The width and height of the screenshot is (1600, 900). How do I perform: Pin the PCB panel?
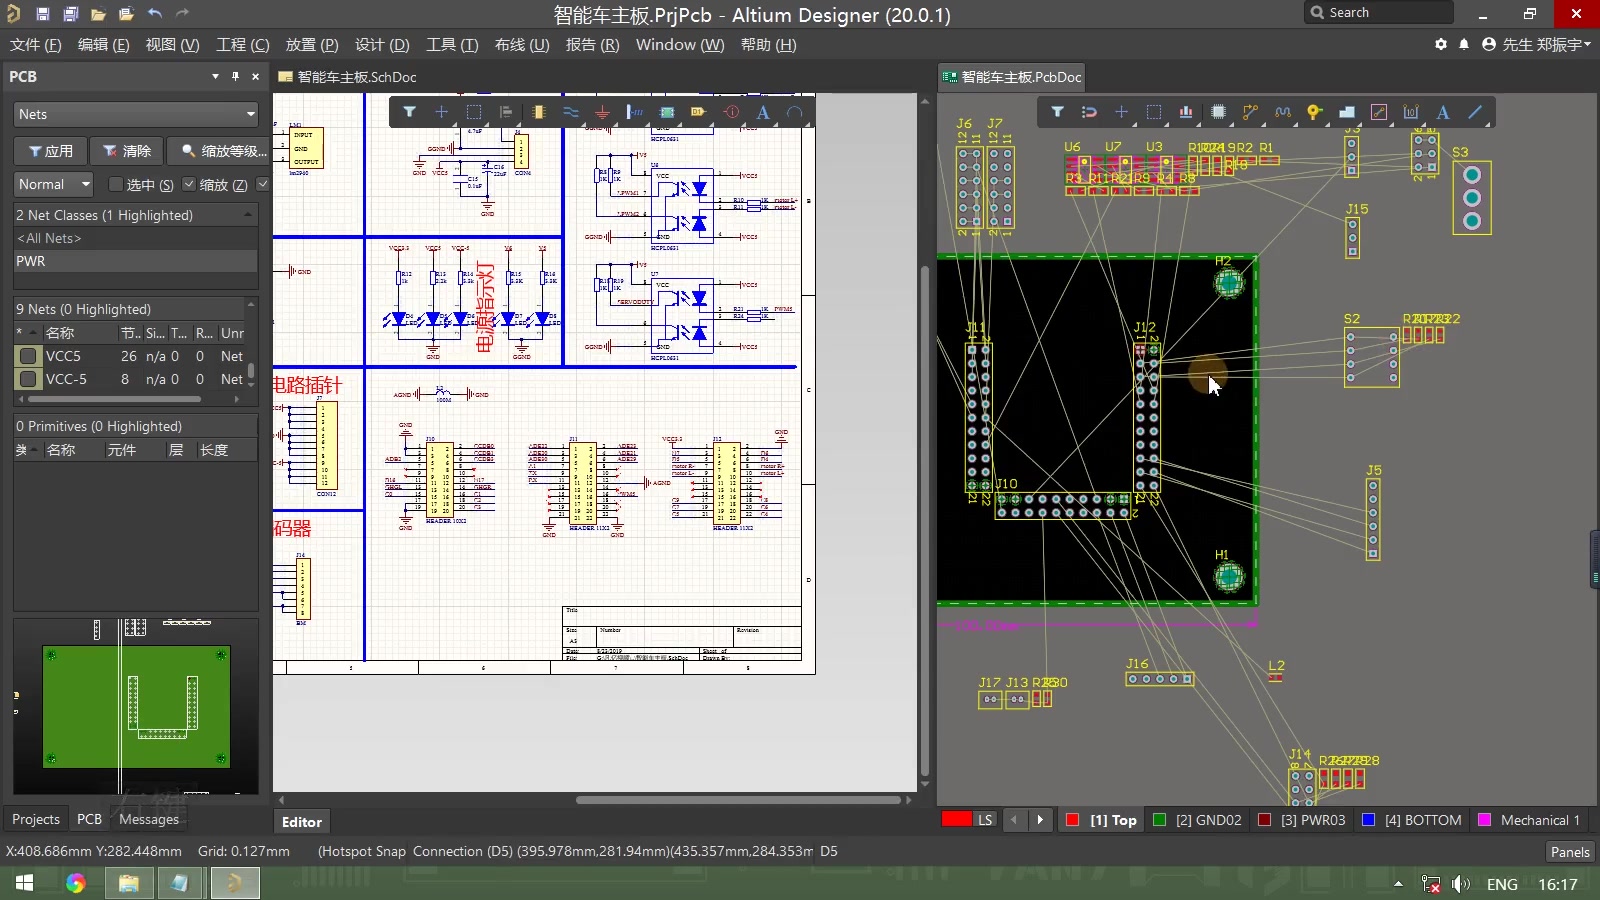point(235,76)
